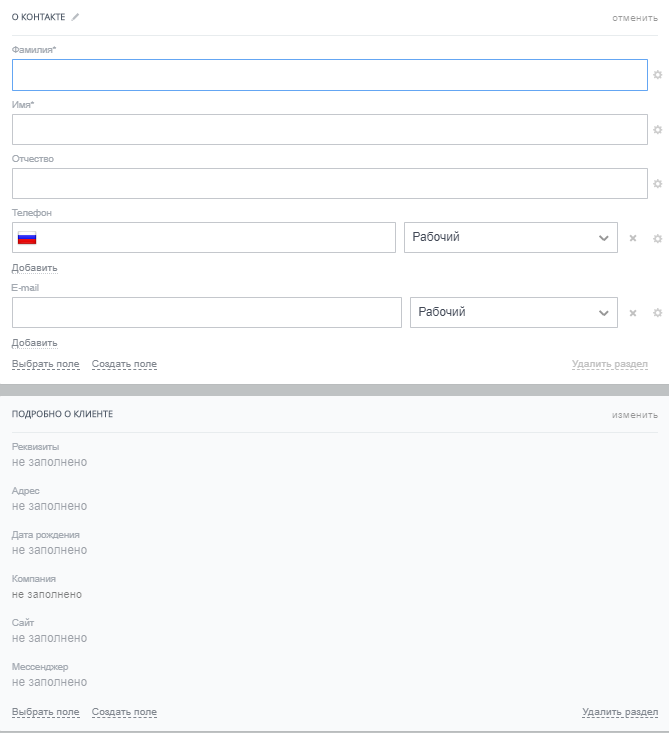Click the E-mail address input field
The image size is (669, 733).
tap(206, 312)
